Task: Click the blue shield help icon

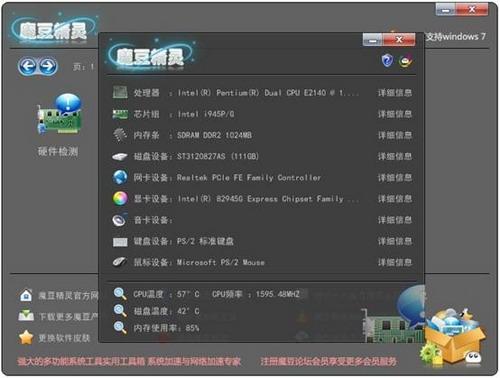Action: click(387, 61)
